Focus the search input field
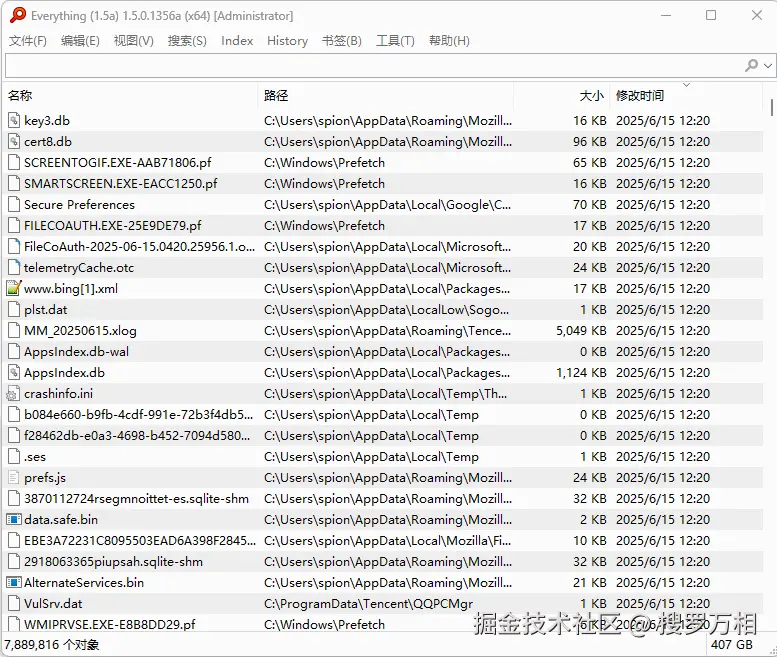The image size is (777, 657). click(374, 65)
